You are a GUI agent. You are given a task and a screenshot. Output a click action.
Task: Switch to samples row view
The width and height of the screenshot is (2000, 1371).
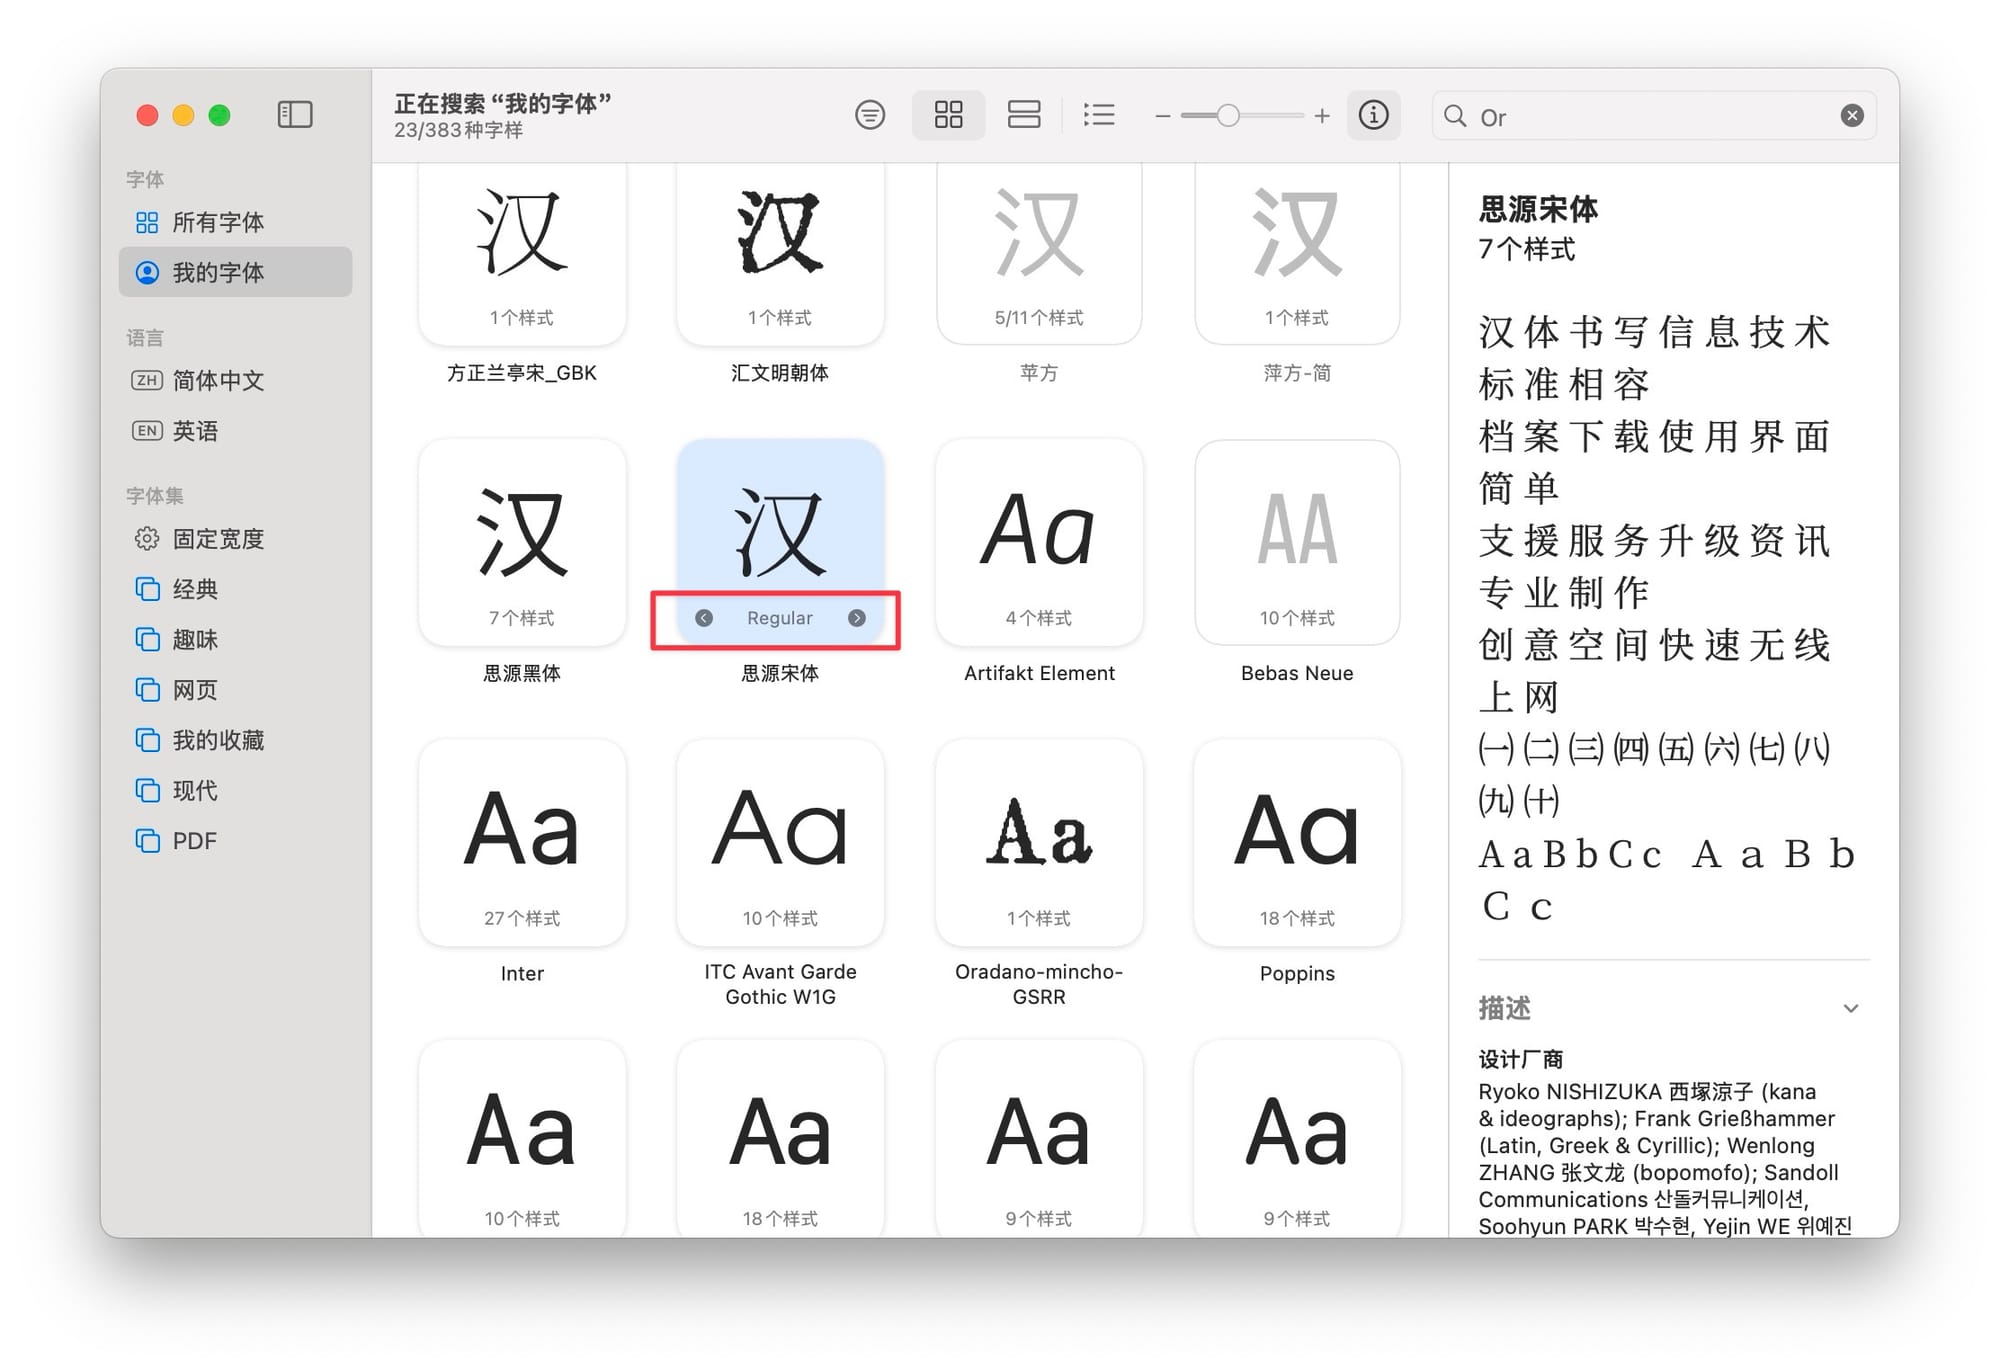tap(1024, 115)
